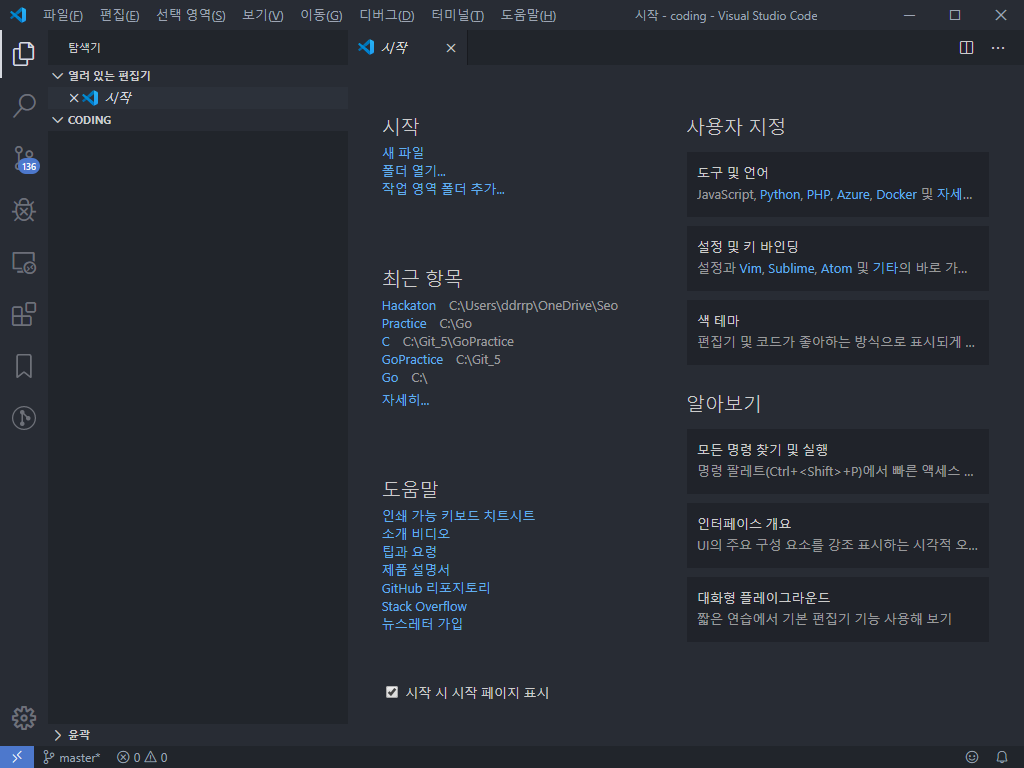Open the 선택 영역(S) menu
Viewport: 1024px width, 768px height.
[191, 15]
